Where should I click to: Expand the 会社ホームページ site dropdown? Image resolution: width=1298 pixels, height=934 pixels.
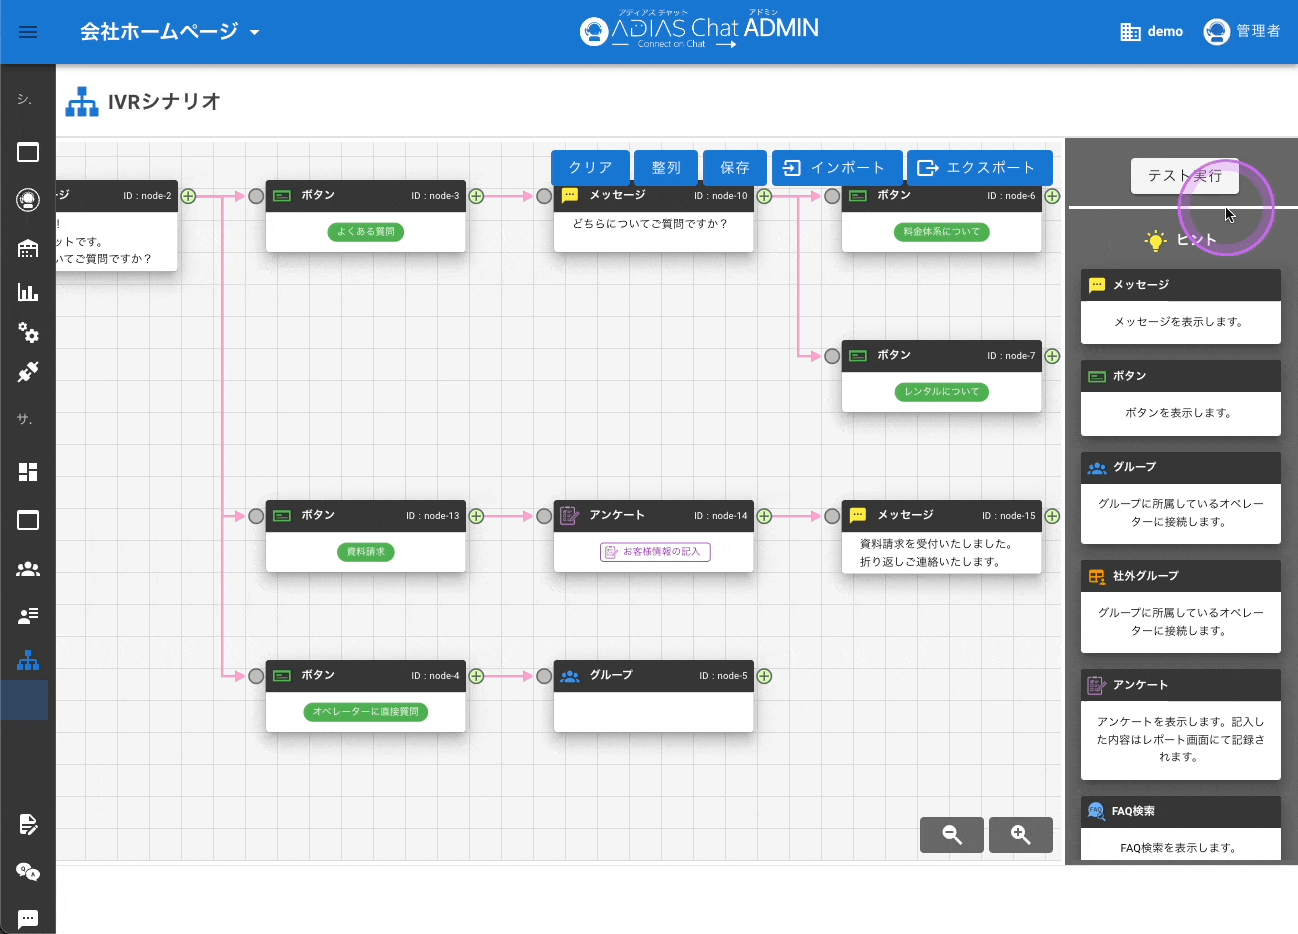[170, 32]
